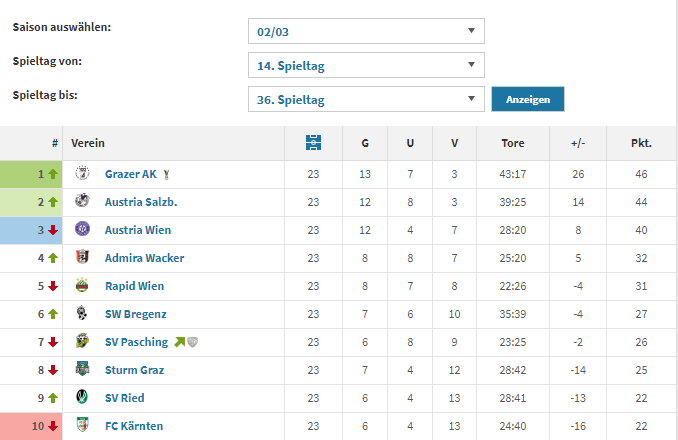The width and height of the screenshot is (678, 440).
Task: Click the SV Pasching club crest
Action: [x=82, y=341]
